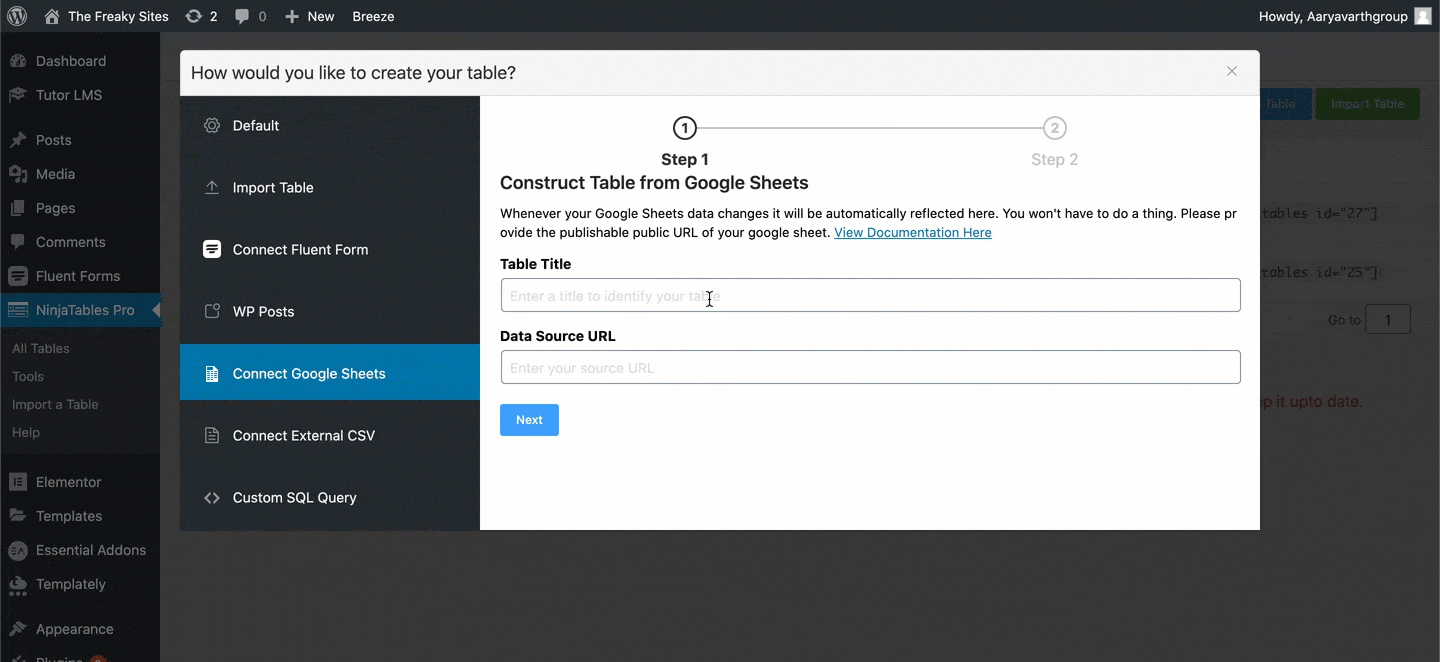Open the Custom SQL Query tab
The image size is (1440, 662).
point(330,498)
